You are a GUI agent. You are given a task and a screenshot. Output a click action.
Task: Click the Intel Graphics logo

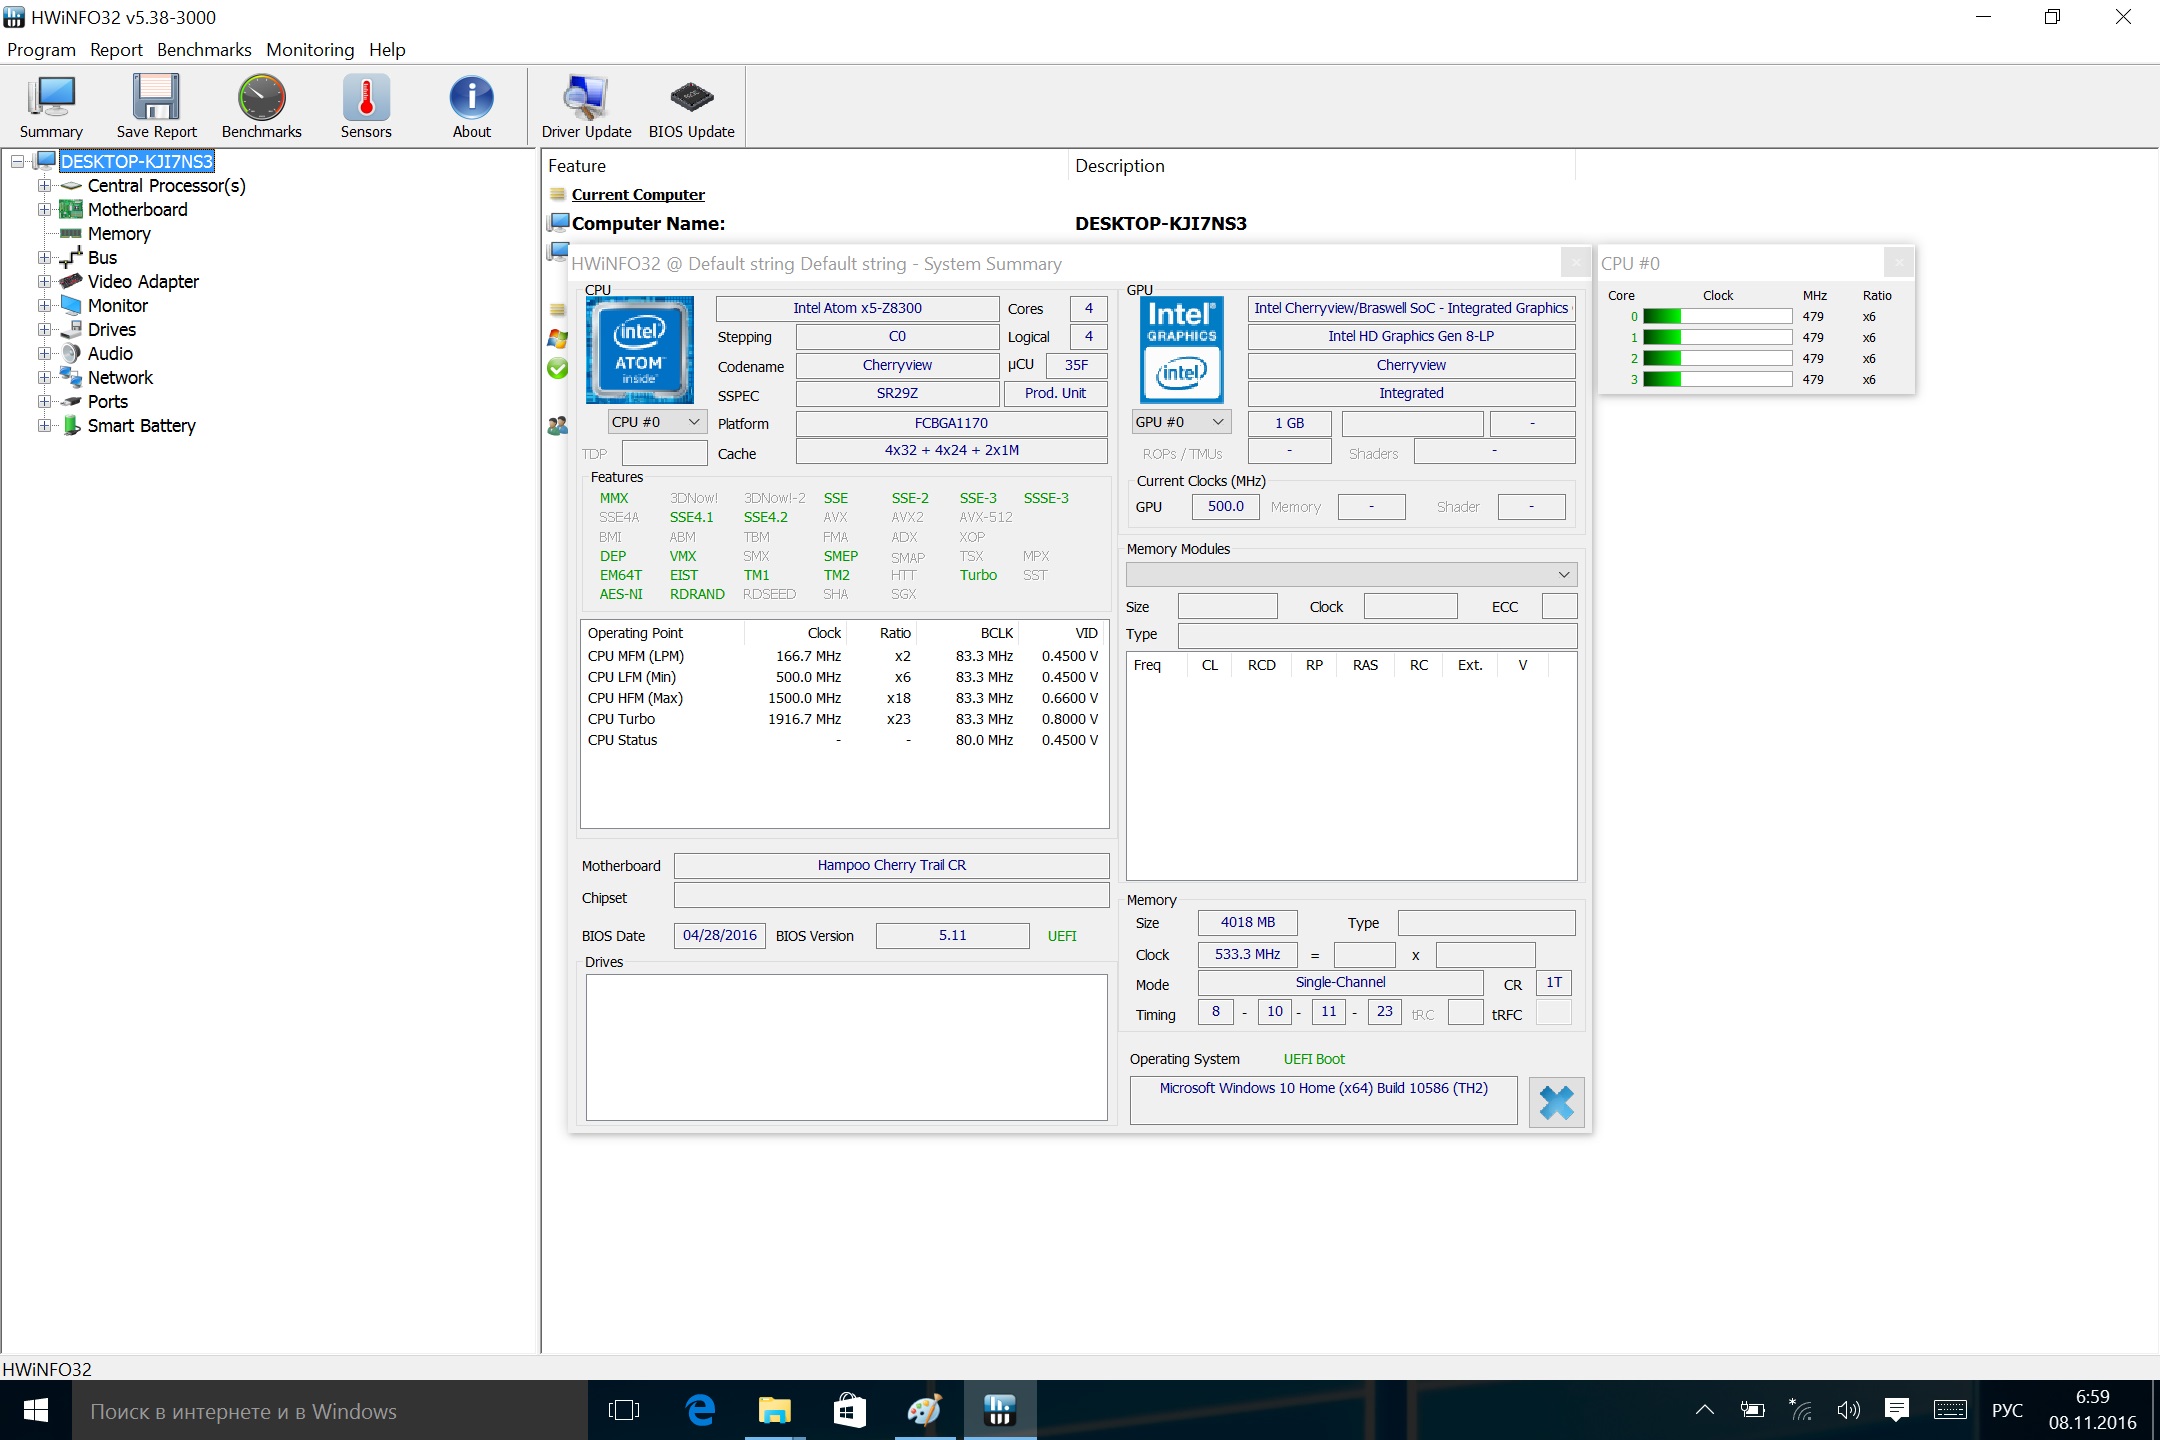click(1182, 349)
